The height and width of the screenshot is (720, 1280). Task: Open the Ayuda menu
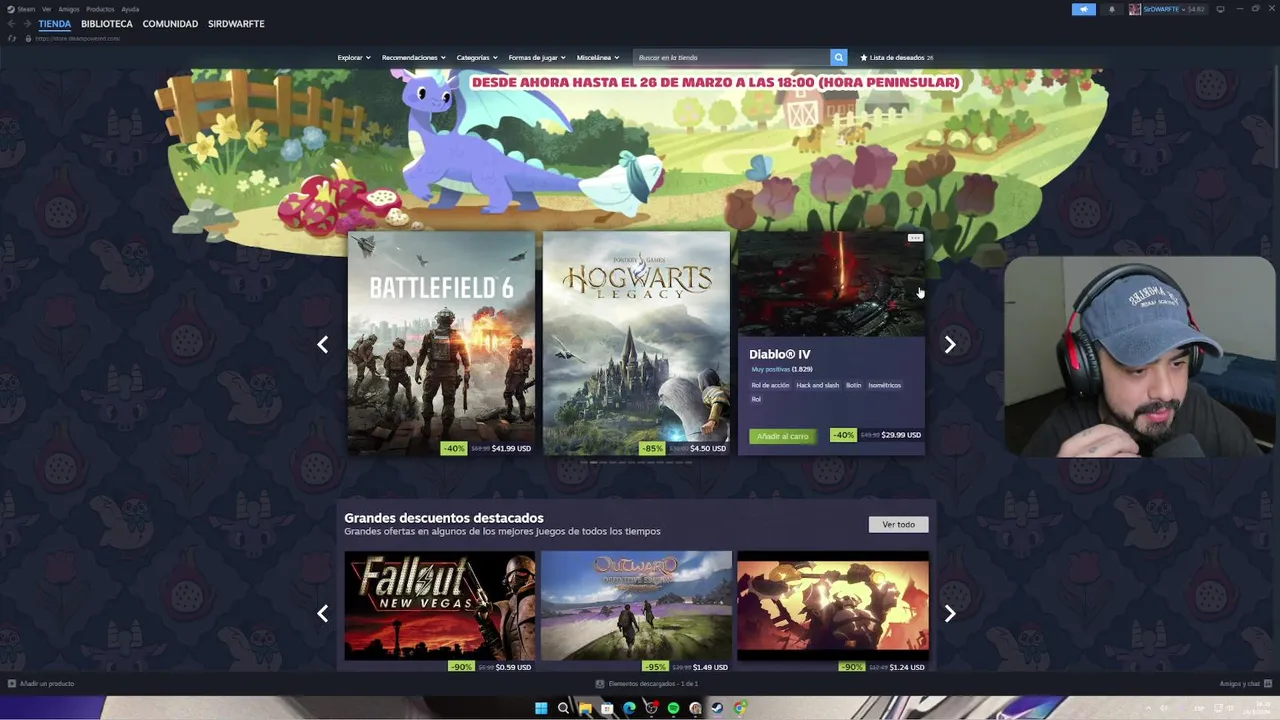point(130,9)
